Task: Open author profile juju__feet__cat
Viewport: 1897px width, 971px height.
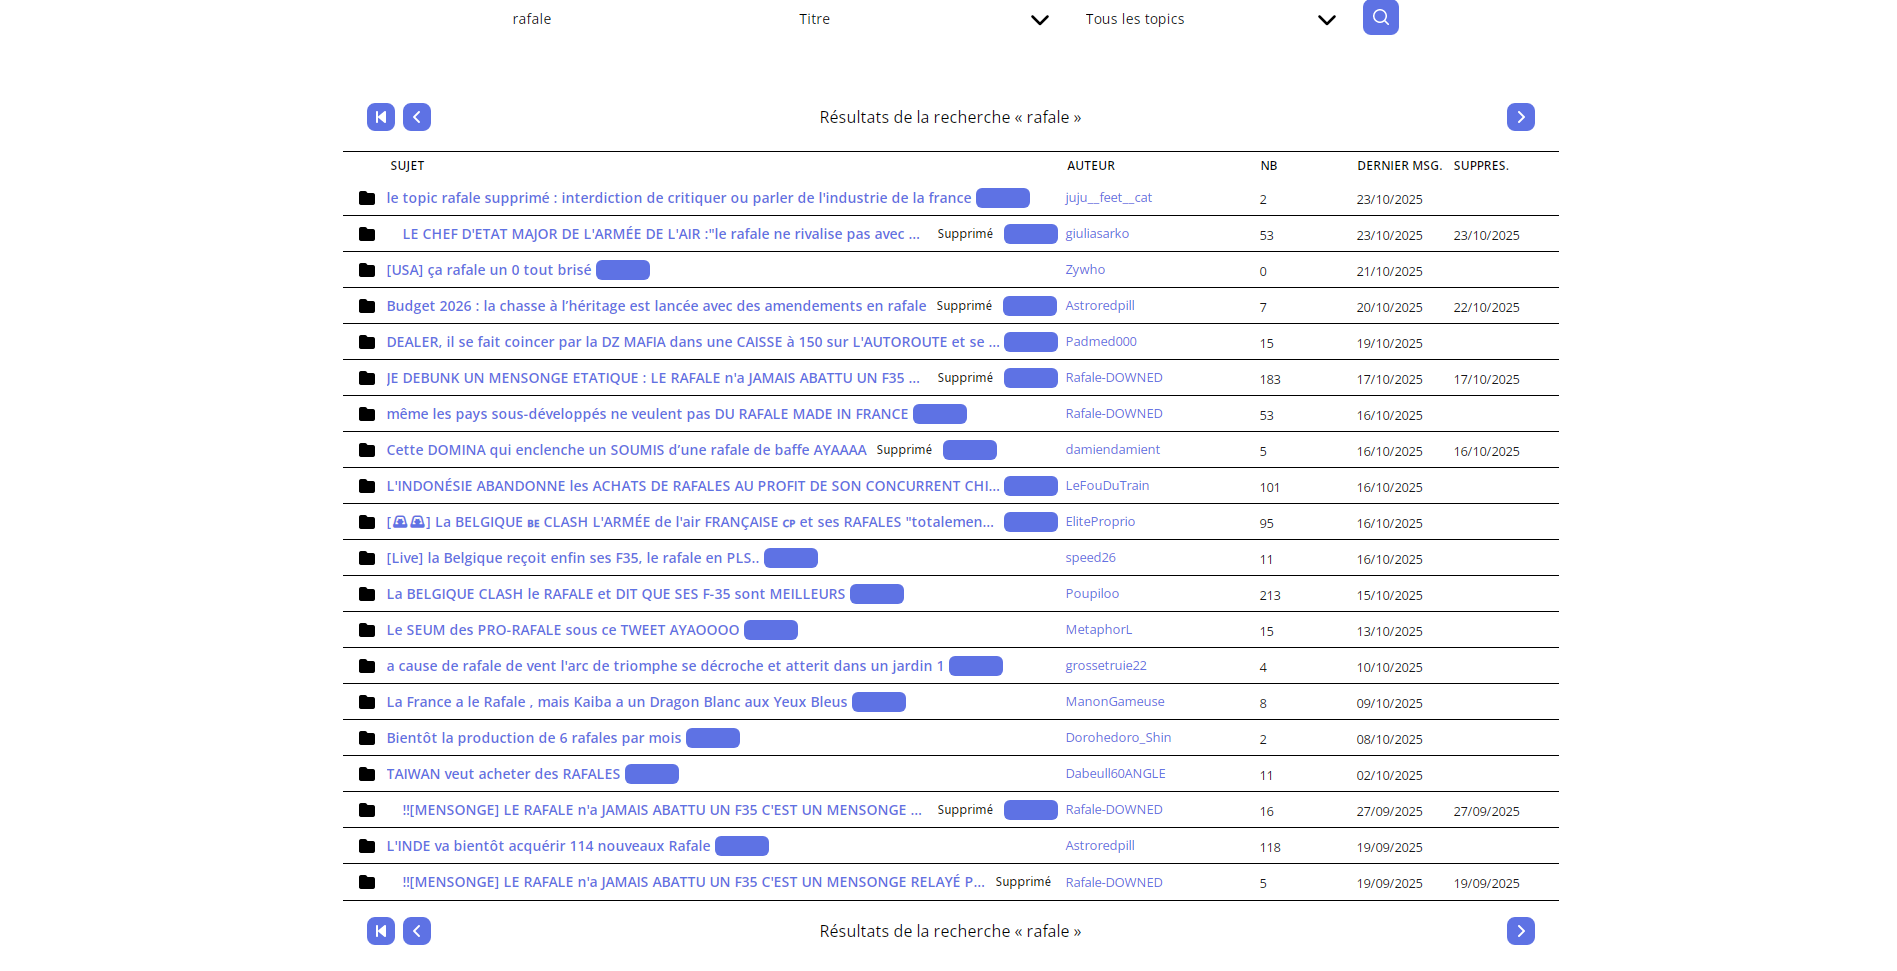Action: (x=1108, y=198)
